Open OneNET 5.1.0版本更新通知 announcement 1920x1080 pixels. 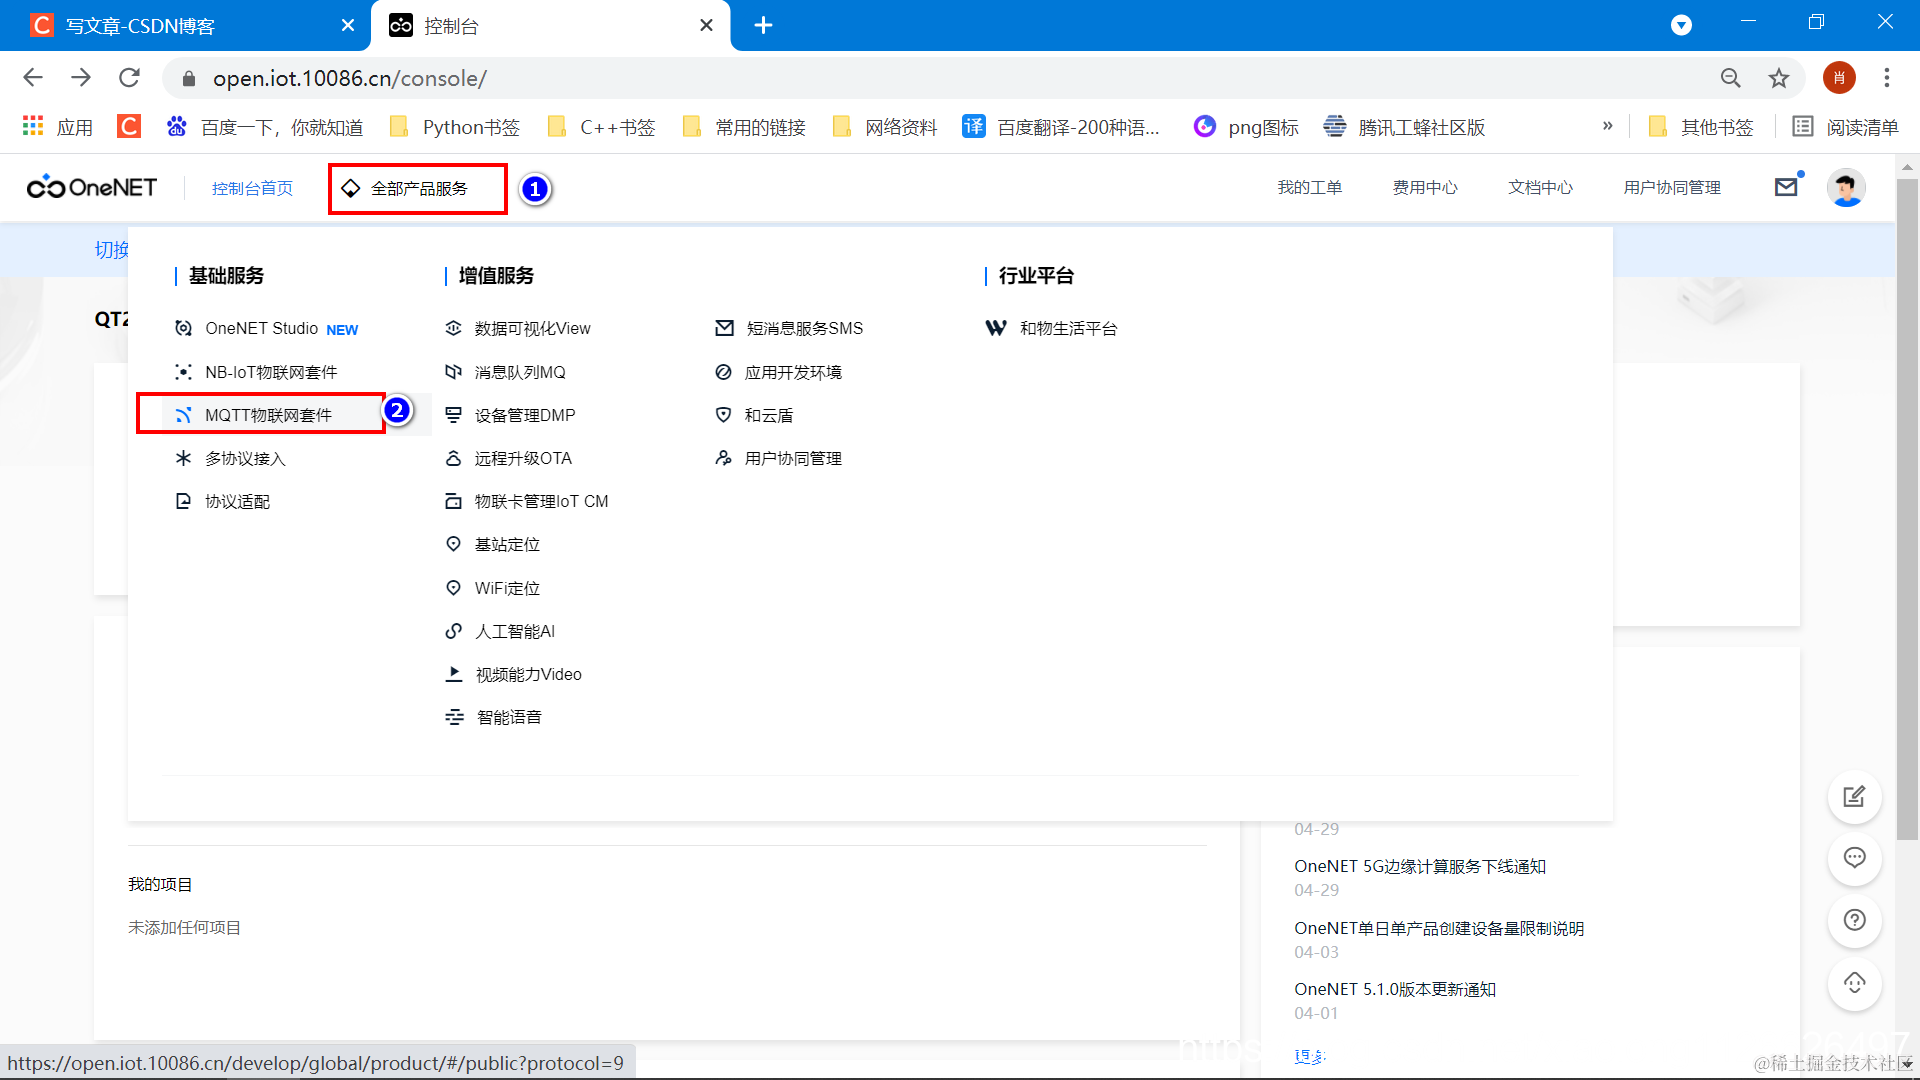pos(1394,989)
